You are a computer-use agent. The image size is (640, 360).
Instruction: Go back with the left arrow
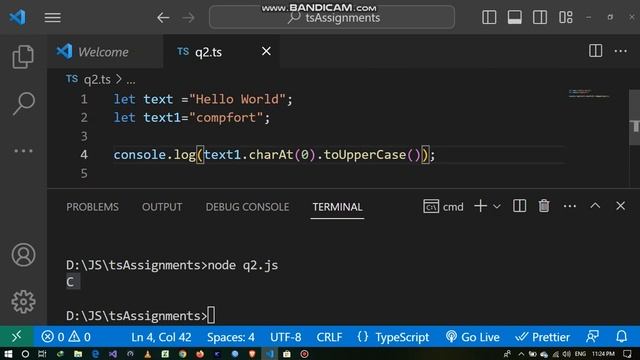click(163, 18)
